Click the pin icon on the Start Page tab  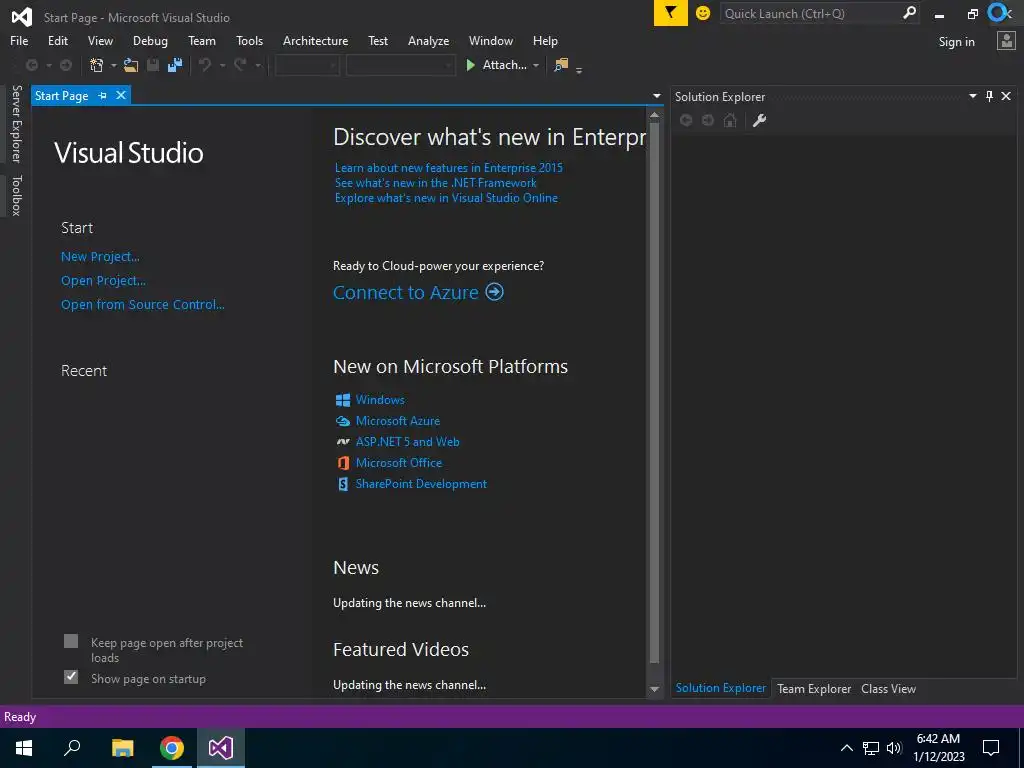[x=103, y=95]
